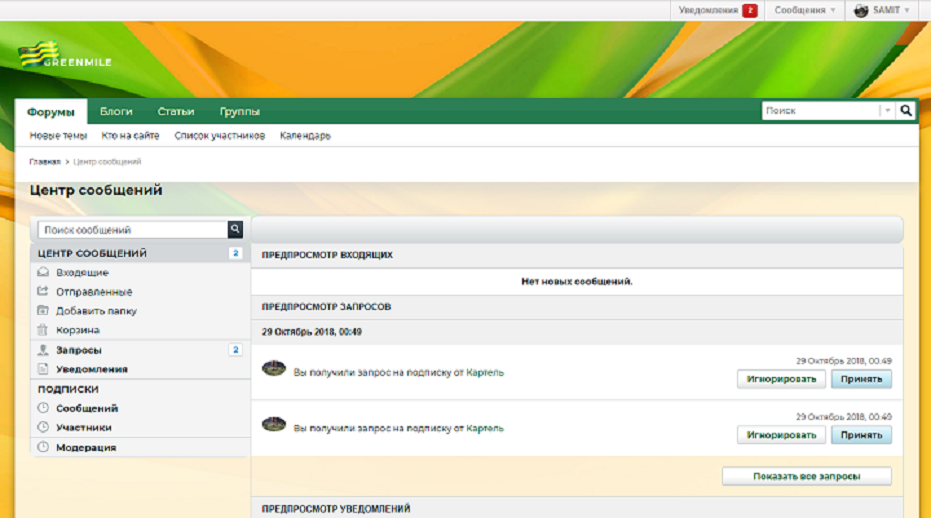Switch to the Блоги tab
The width and height of the screenshot is (931, 518).
tap(116, 111)
